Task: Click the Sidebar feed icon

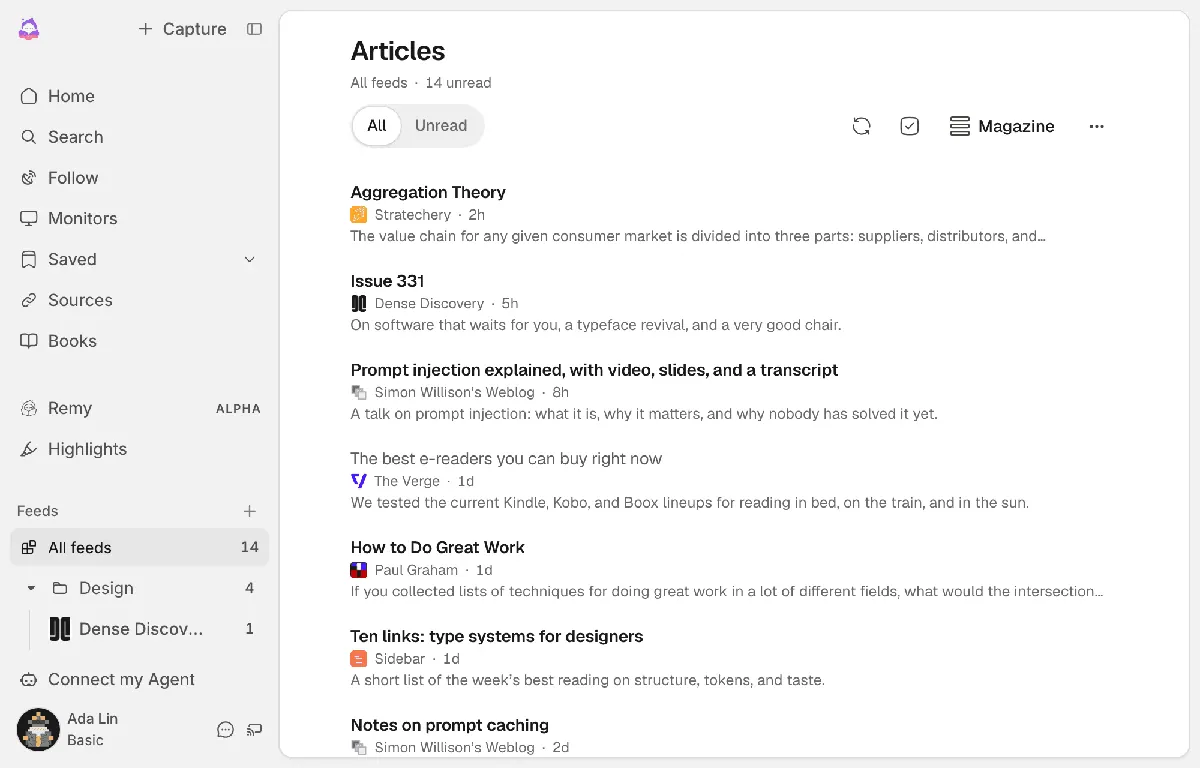Action: click(359, 659)
